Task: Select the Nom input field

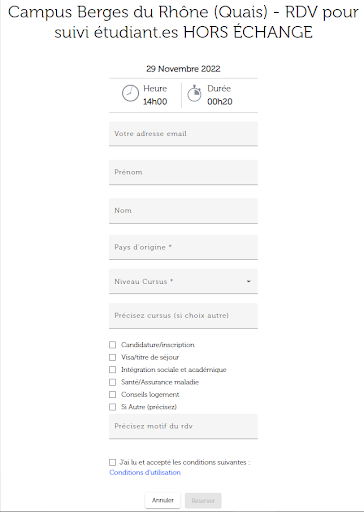Action: (183, 211)
